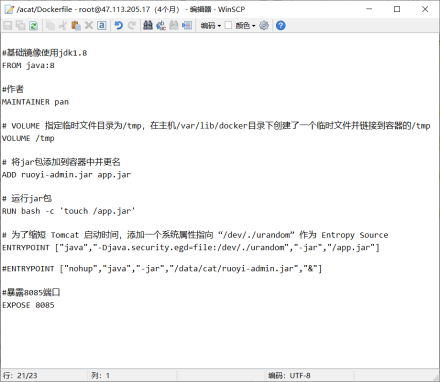Open the 颜色 color dropdown
The width and height of the screenshot is (441, 382).
tap(246, 25)
